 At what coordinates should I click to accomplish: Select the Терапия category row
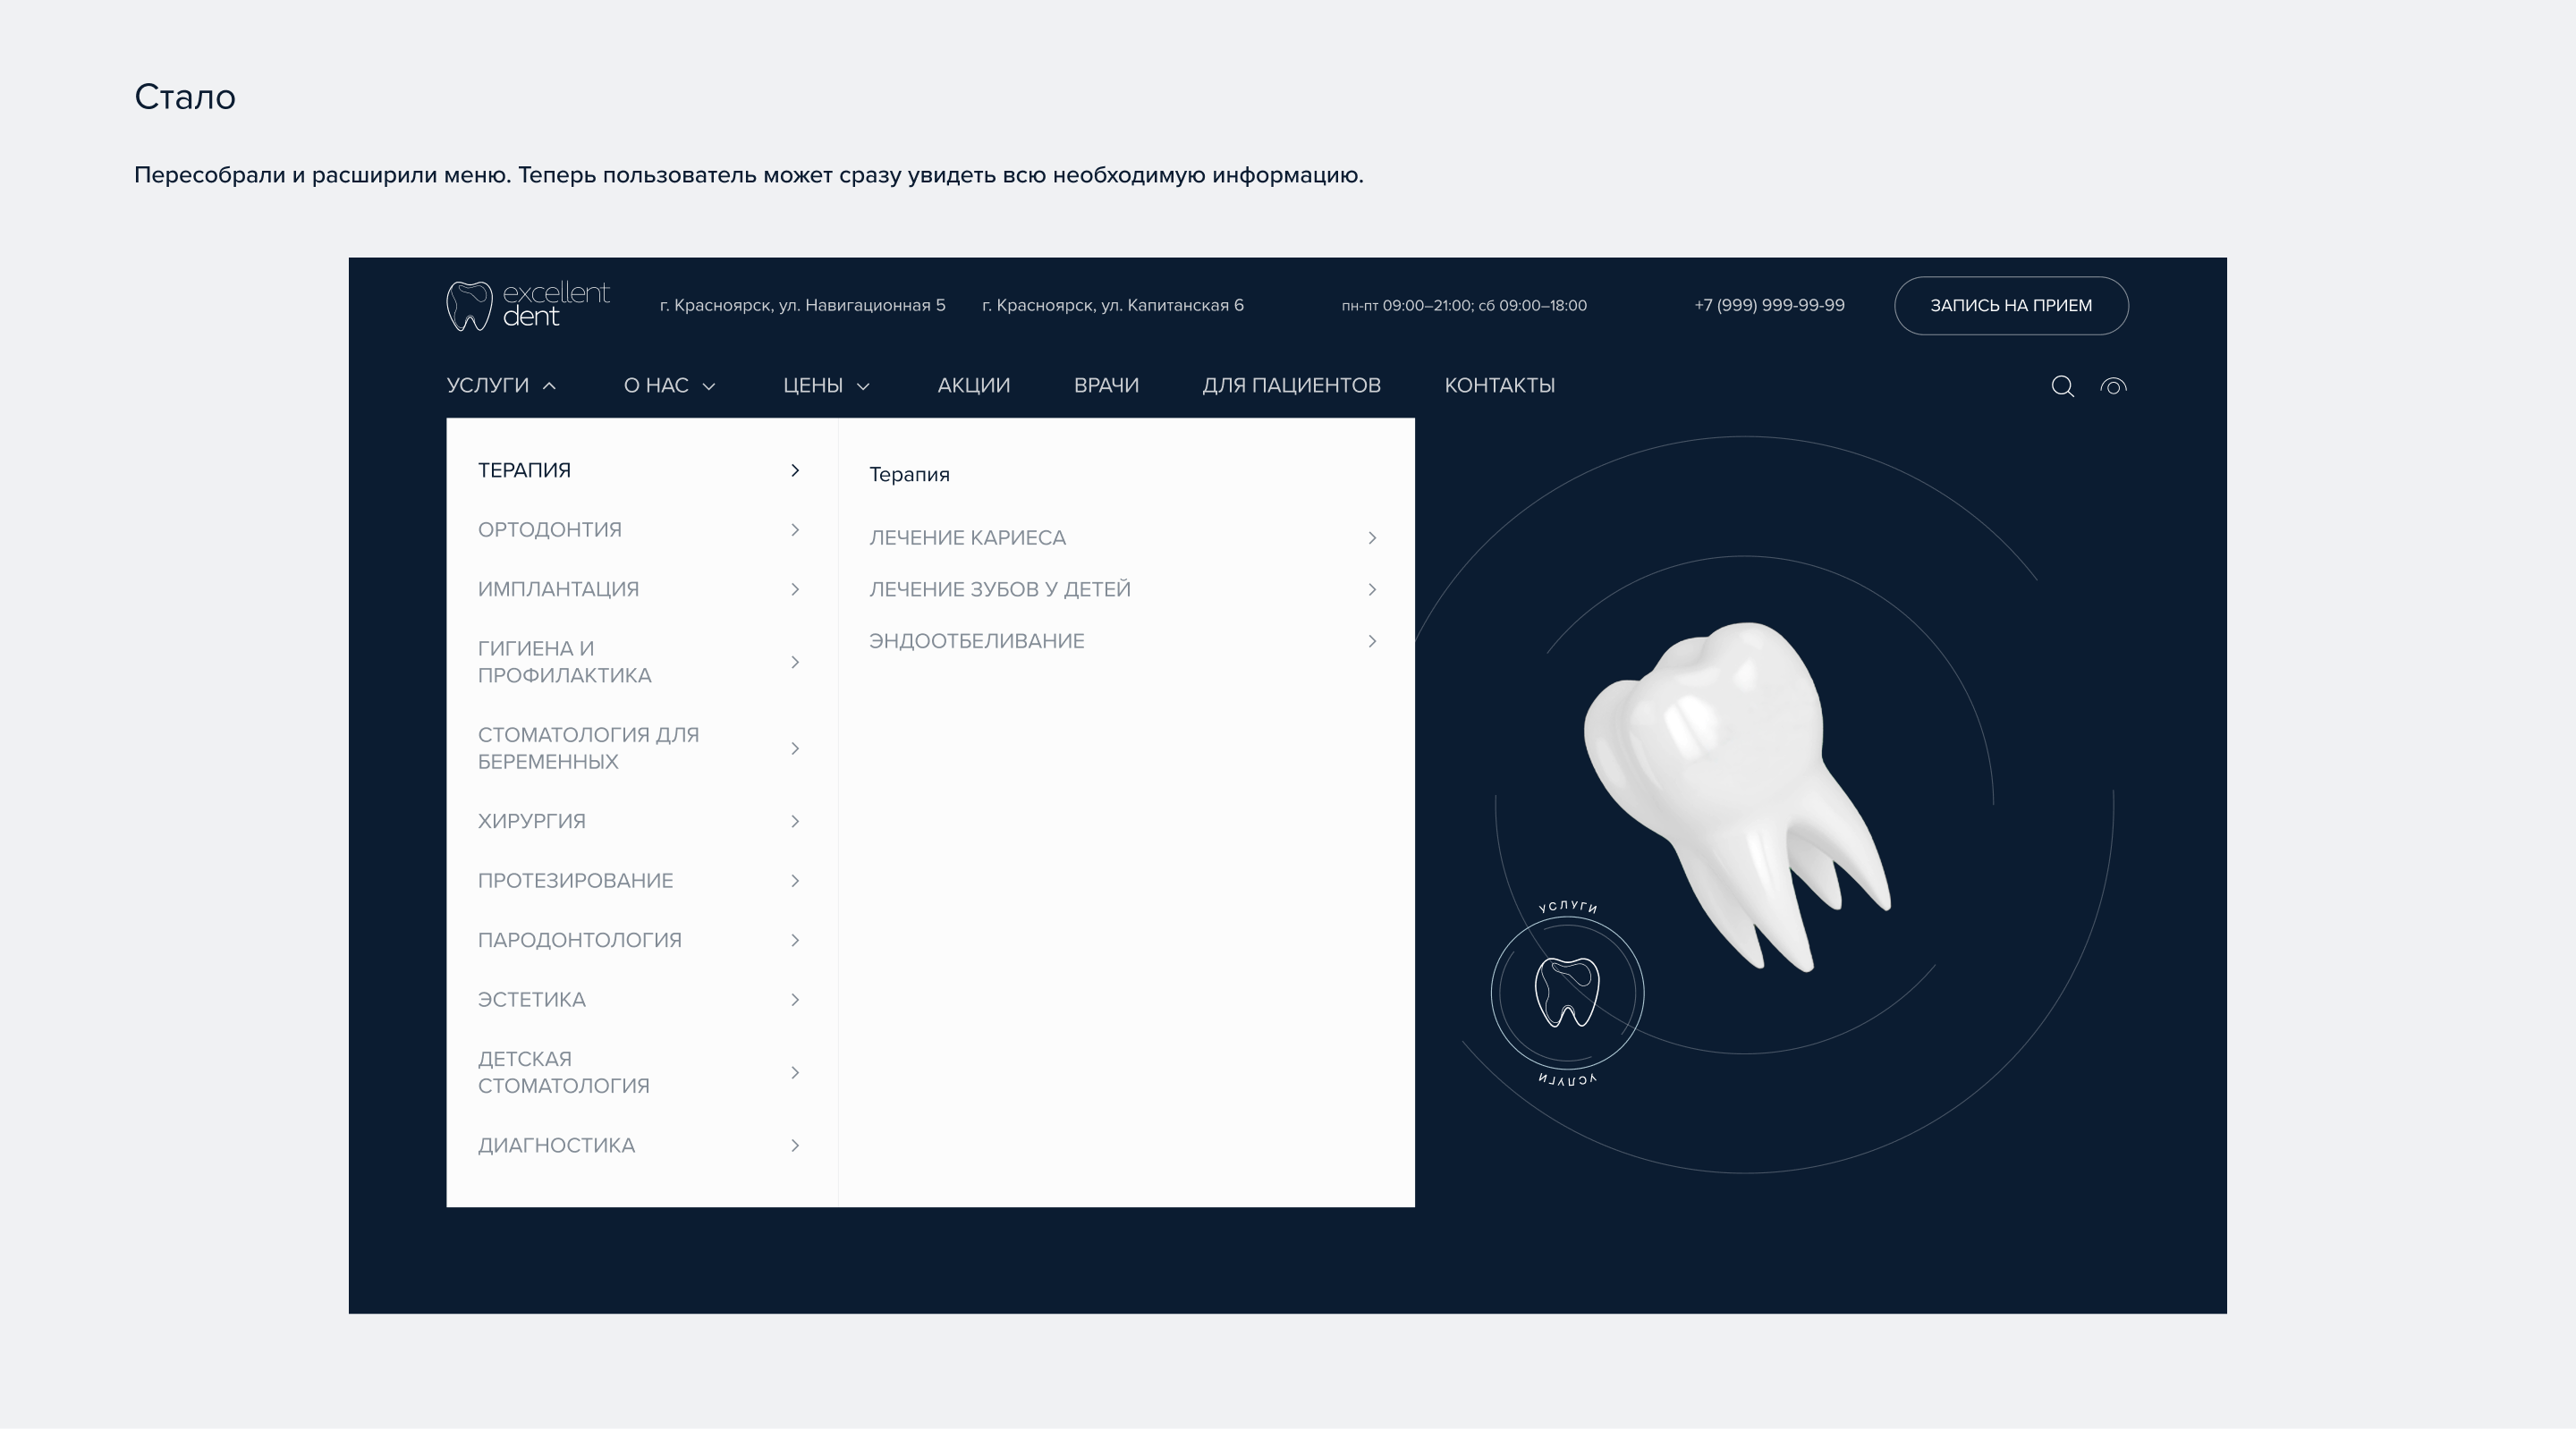click(x=640, y=470)
